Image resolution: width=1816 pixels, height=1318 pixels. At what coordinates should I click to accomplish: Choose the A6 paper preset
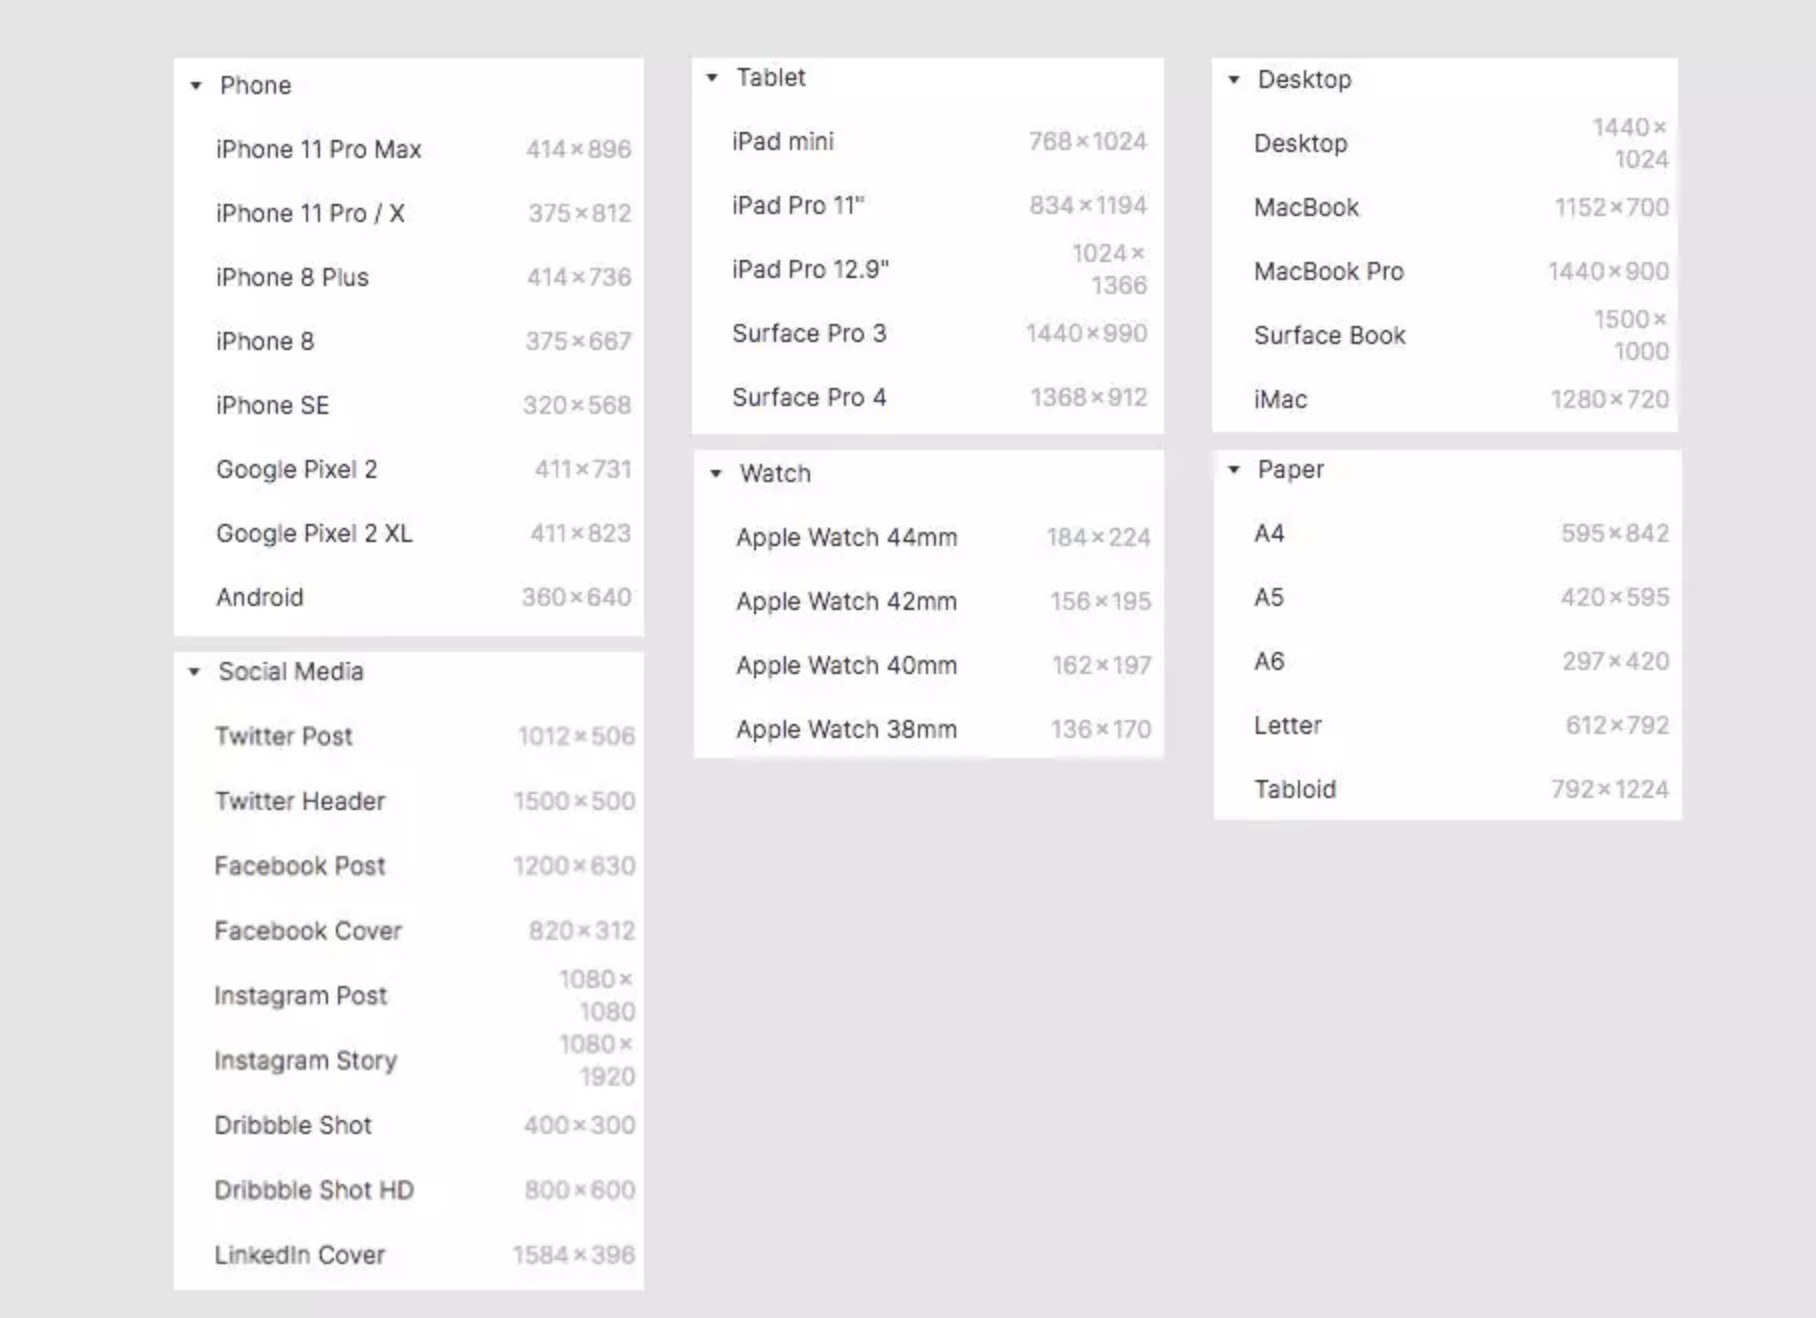(1448, 662)
